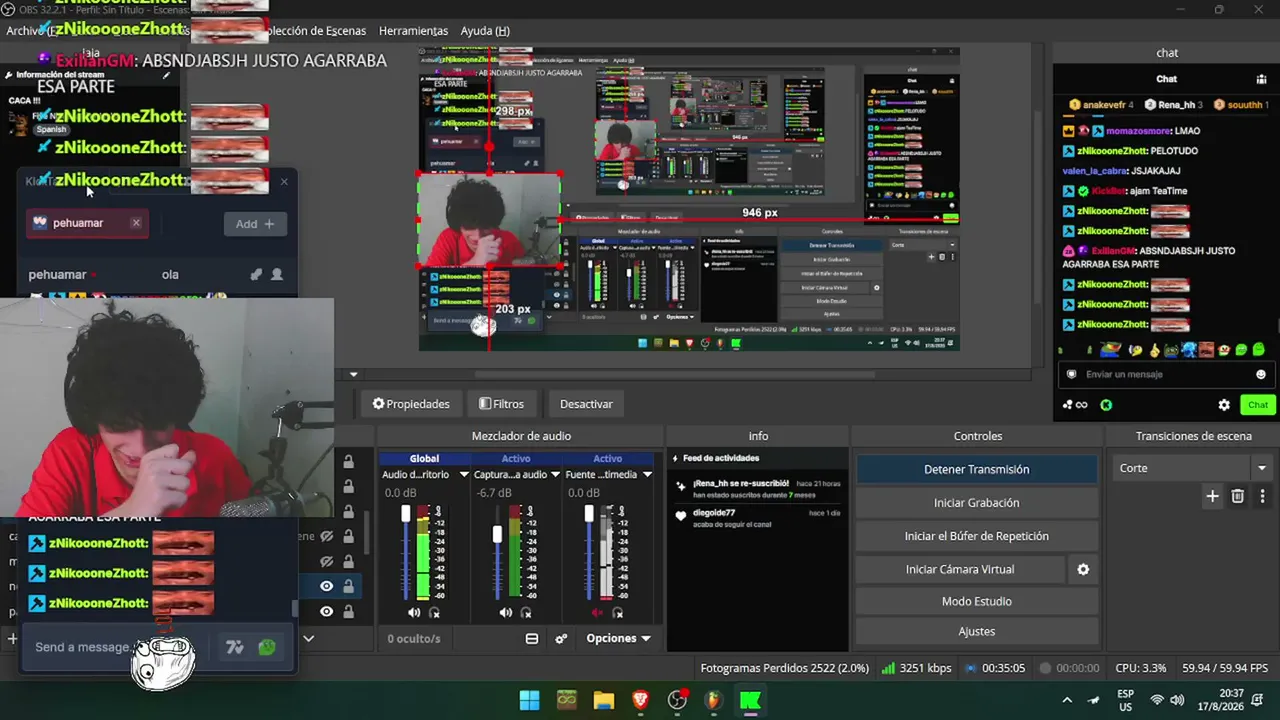Screen dimensions: 1280x720
Task: Toggle monitoring headphones for Audio del escritorio
Action: tap(435, 612)
